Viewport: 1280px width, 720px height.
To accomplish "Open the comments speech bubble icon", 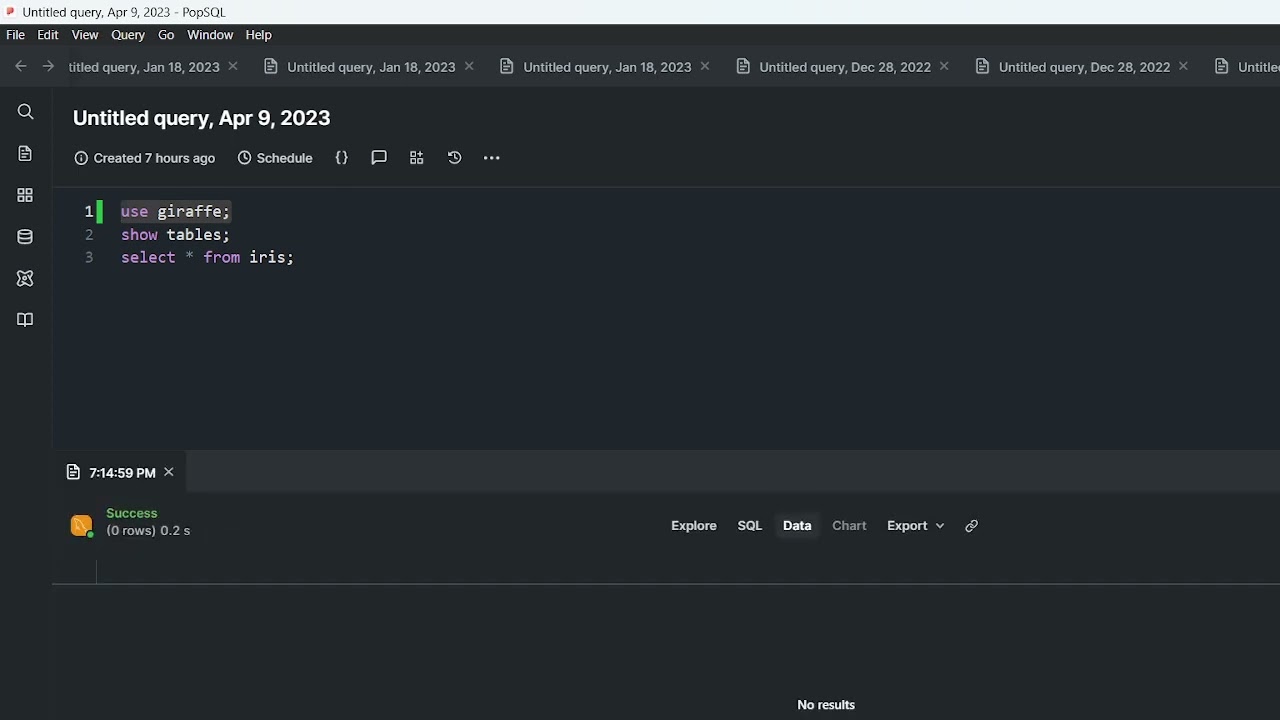I will [x=379, y=158].
